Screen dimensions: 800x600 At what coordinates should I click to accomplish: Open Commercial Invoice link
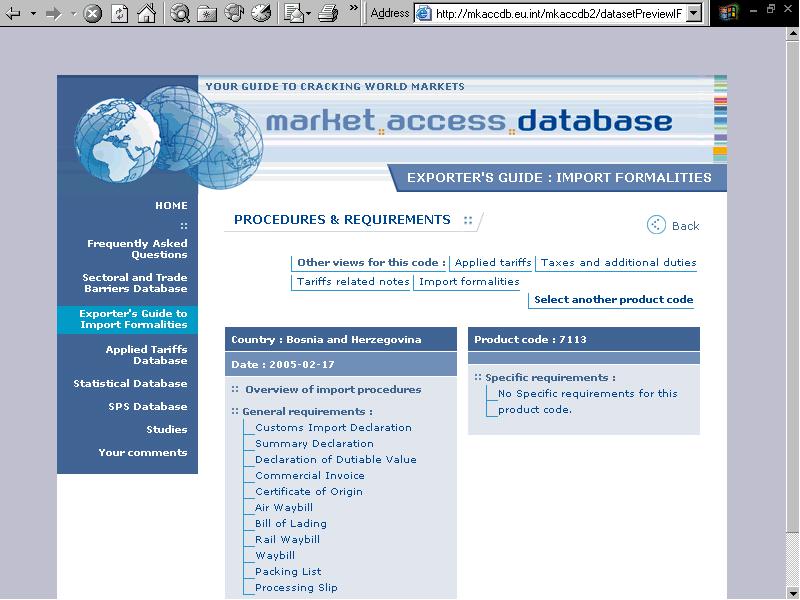310,476
